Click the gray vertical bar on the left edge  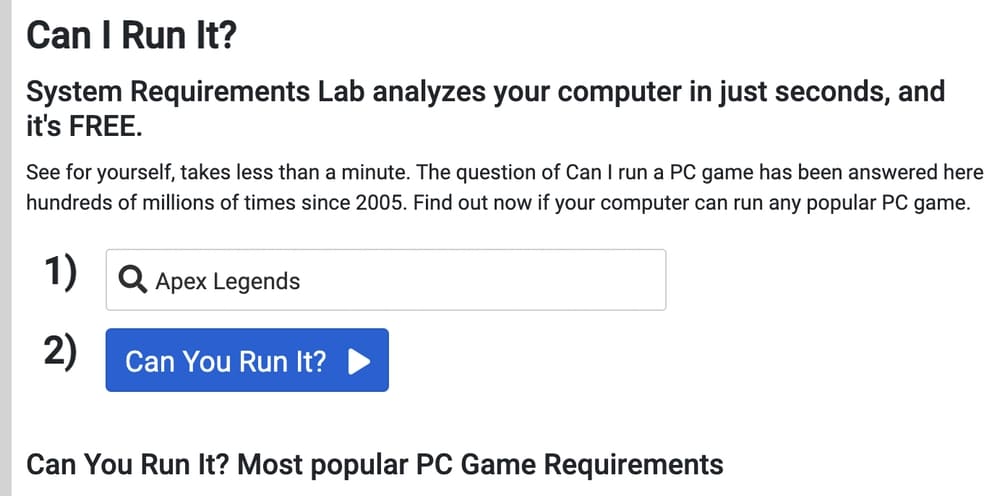(x=7, y=248)
